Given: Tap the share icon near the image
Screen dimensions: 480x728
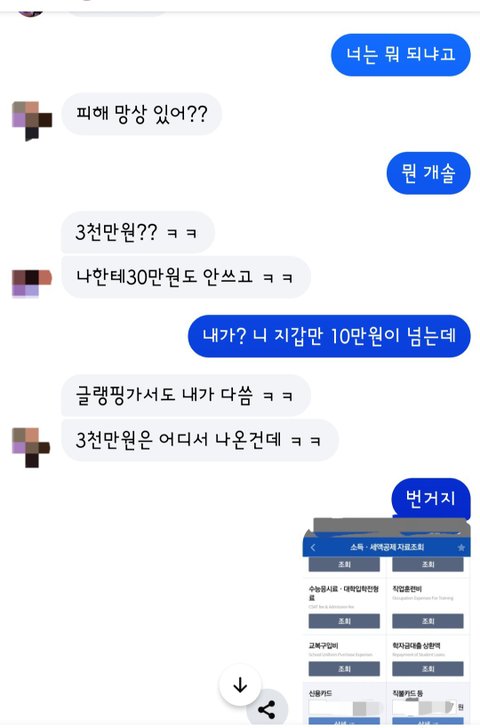Looking at the screenshot, I should pyautogui.click(x=267, y=710).
